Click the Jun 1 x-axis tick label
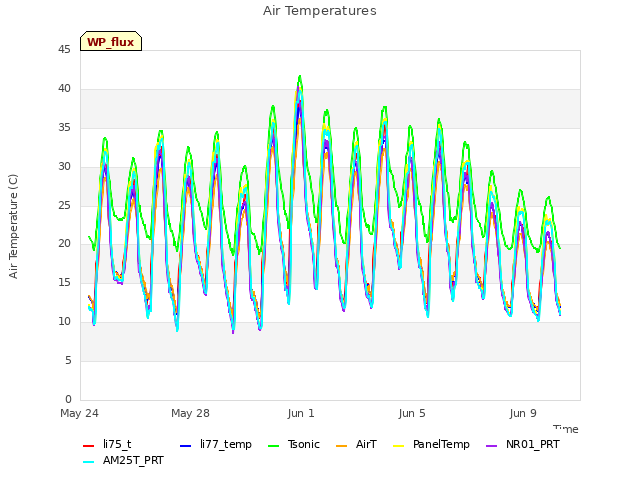 [301, 413]
